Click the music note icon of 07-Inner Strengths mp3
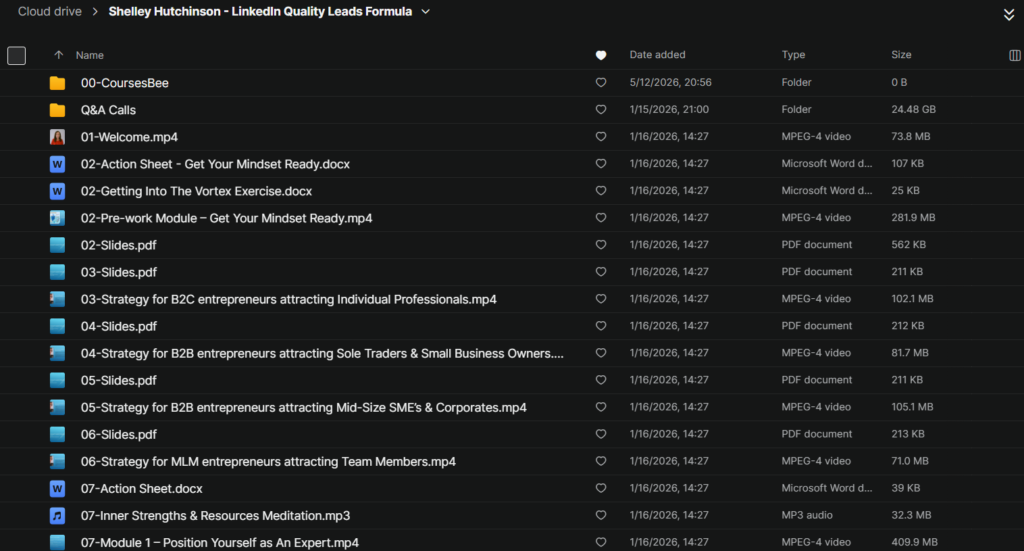The height and width of the screenshot is (551, 1024). [x=57, y=516]
